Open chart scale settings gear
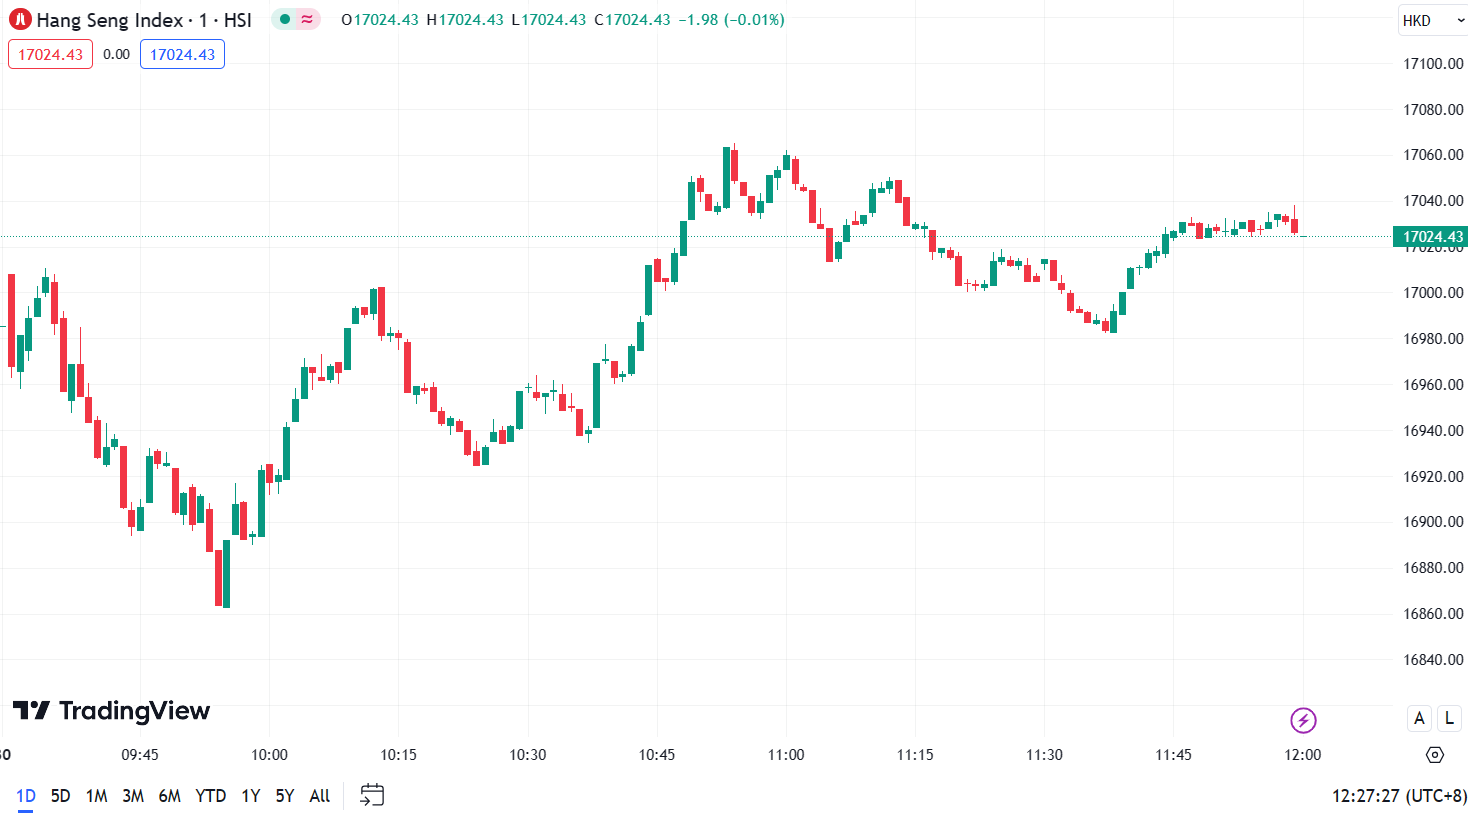1468x818 pixels. [1435, 755]
